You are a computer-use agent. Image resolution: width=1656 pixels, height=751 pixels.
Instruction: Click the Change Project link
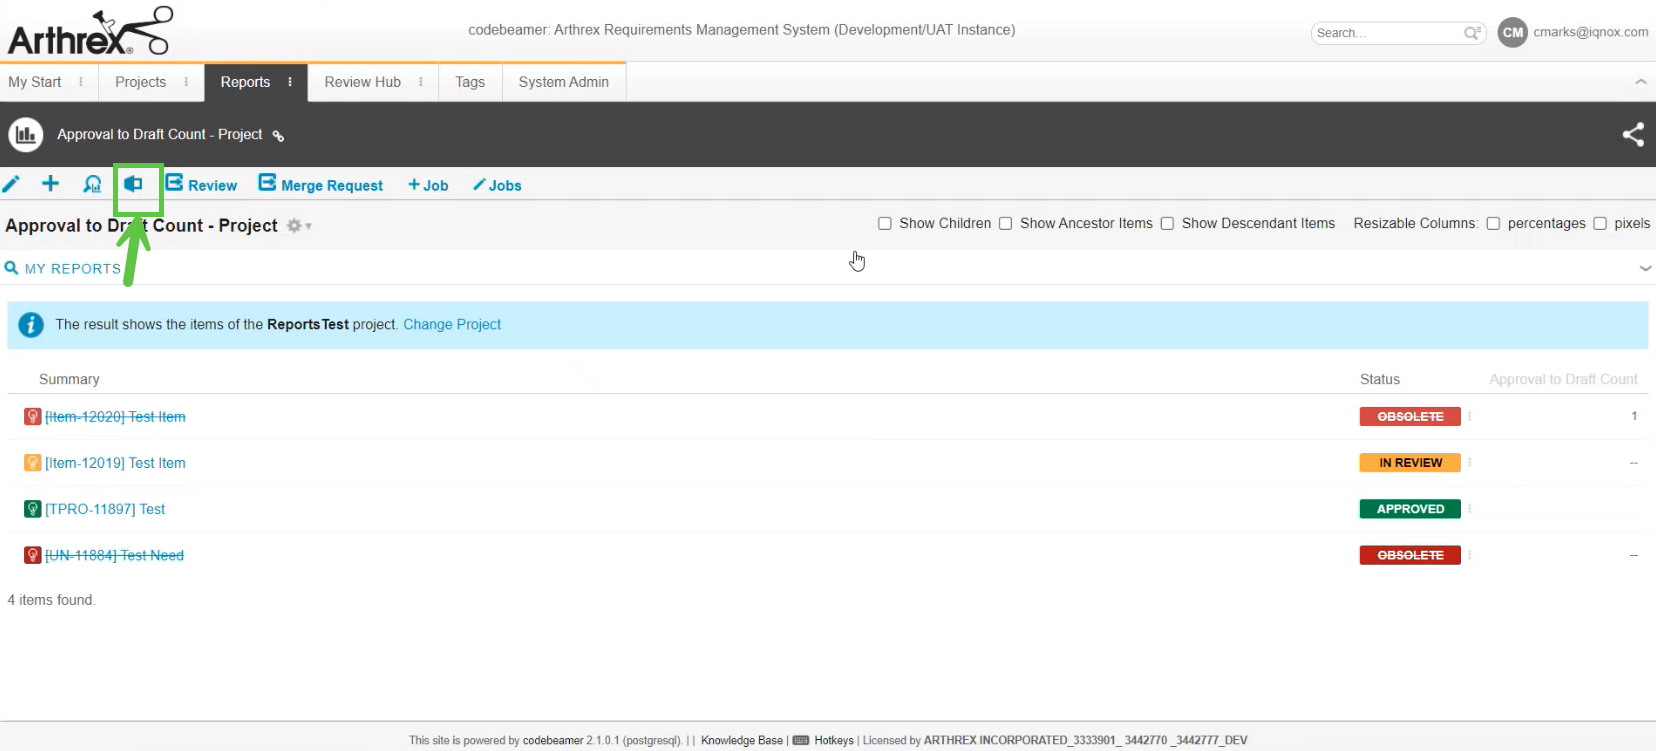click(x=452, y=325)
